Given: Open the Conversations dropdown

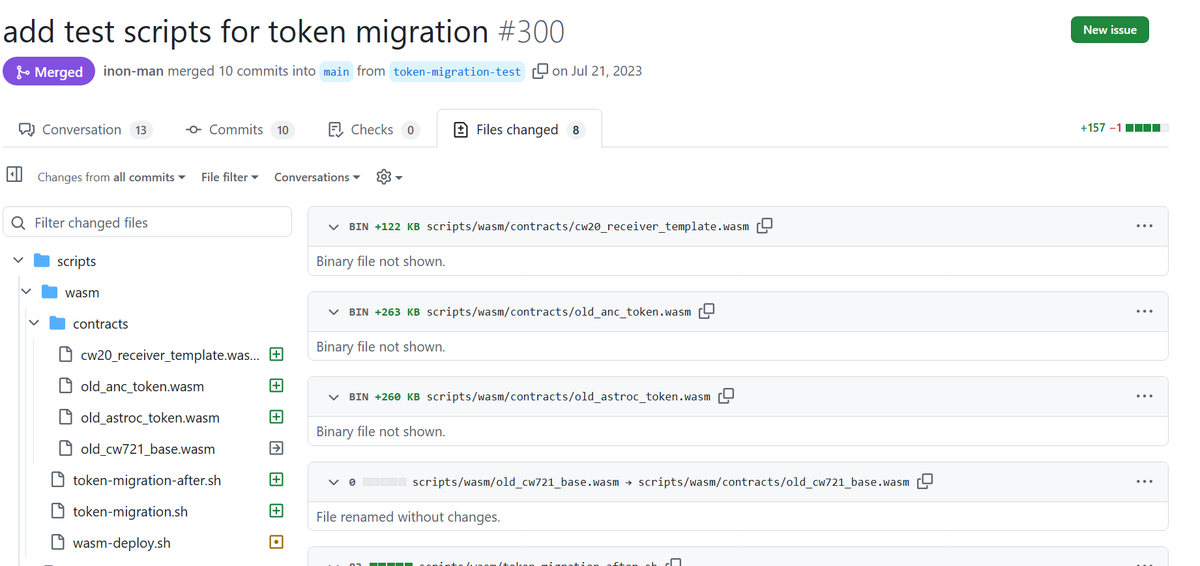Looking at the screenshot, I should (318, 177).
